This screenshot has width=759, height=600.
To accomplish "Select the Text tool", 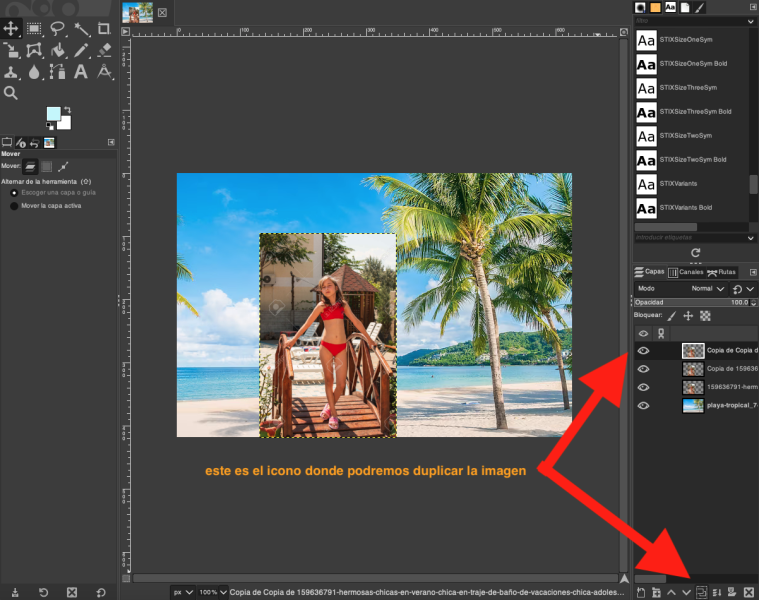I will 81,72.
